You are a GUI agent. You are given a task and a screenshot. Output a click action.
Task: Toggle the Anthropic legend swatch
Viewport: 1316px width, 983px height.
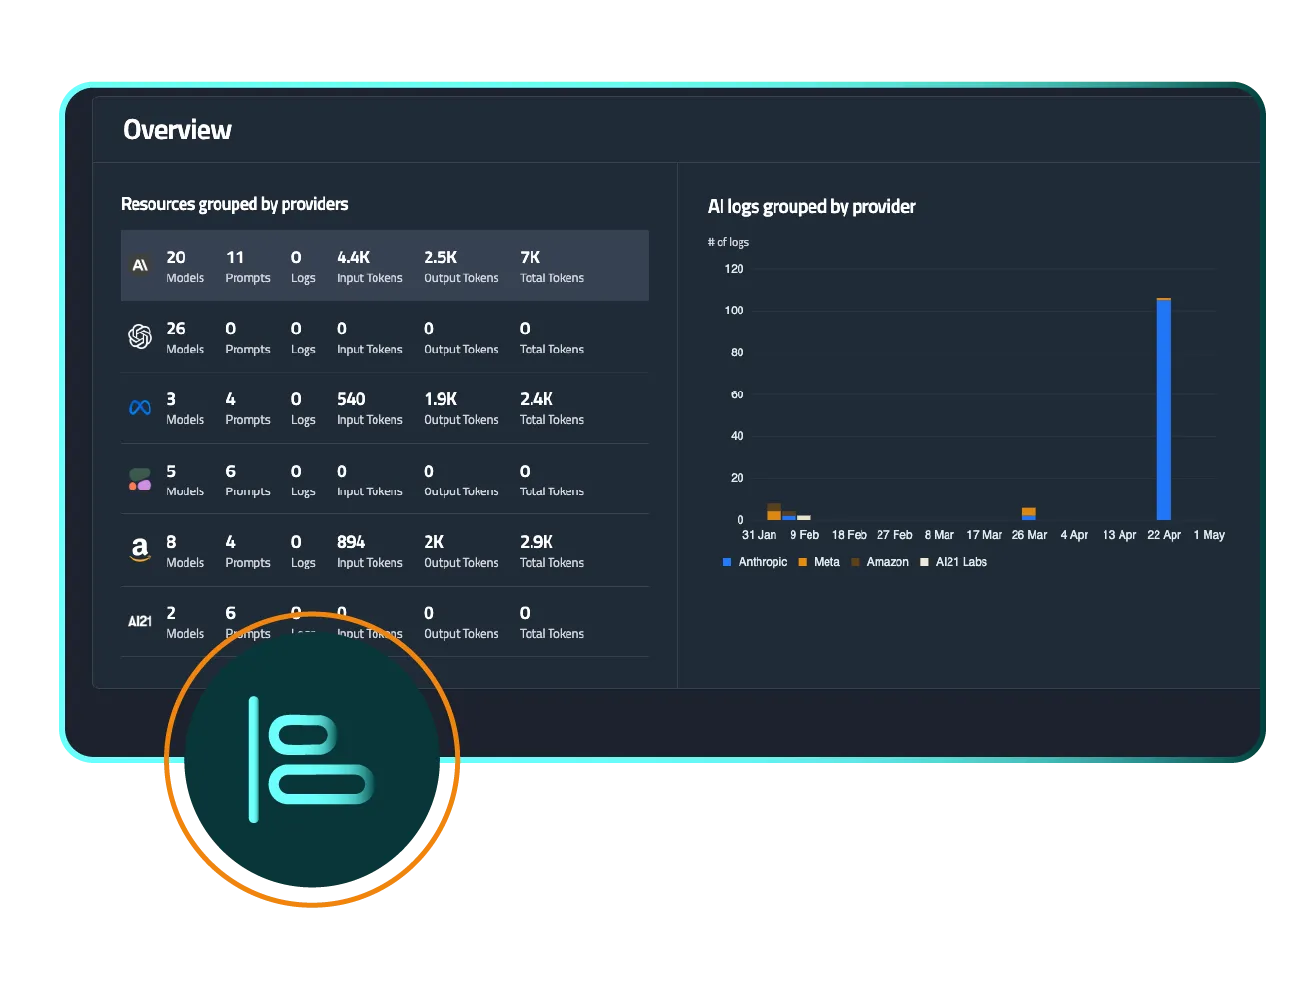(x=727, y=562)
